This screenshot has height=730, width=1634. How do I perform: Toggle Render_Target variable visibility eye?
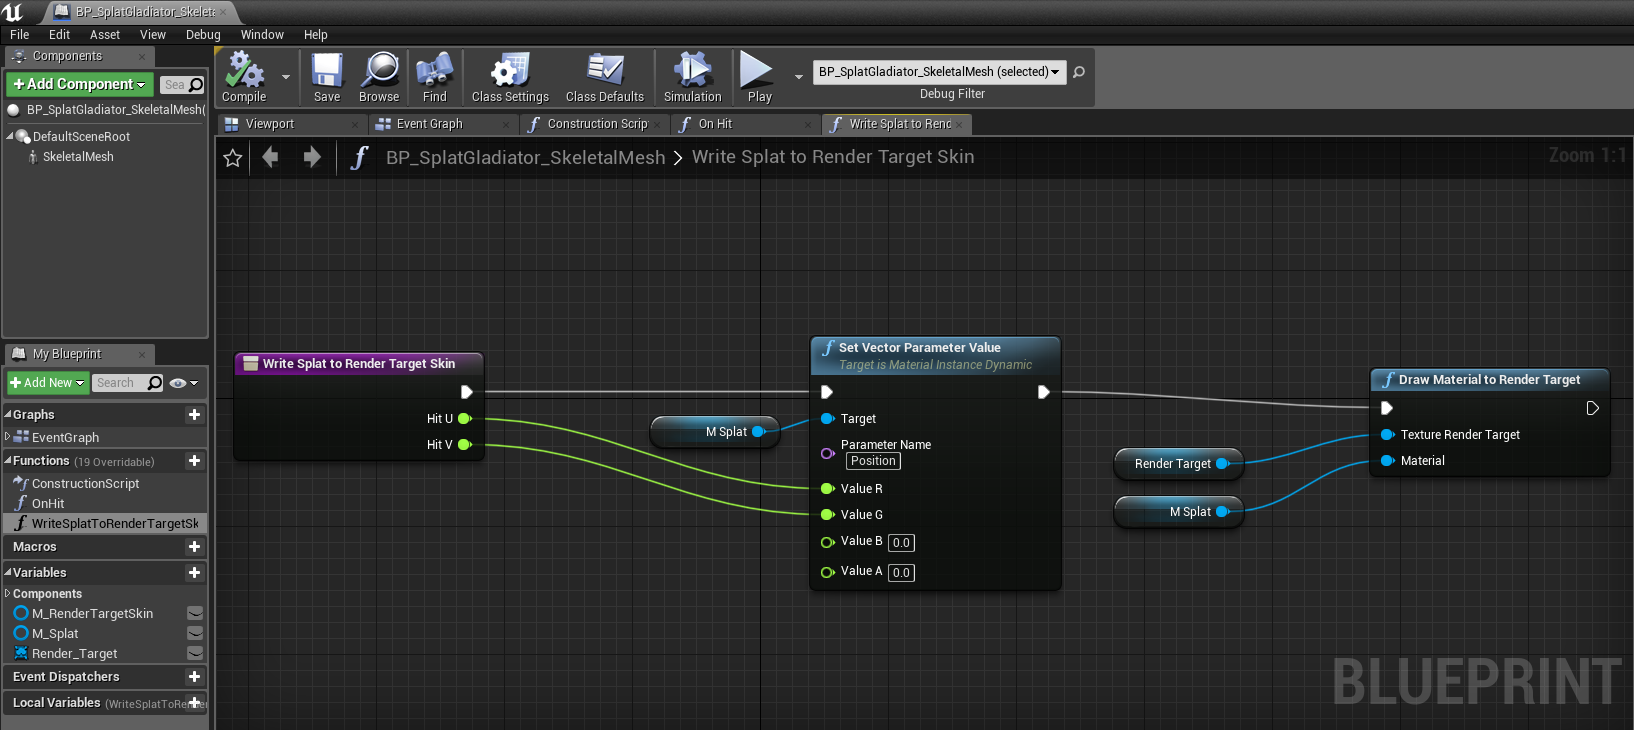[x=195, y=653]
